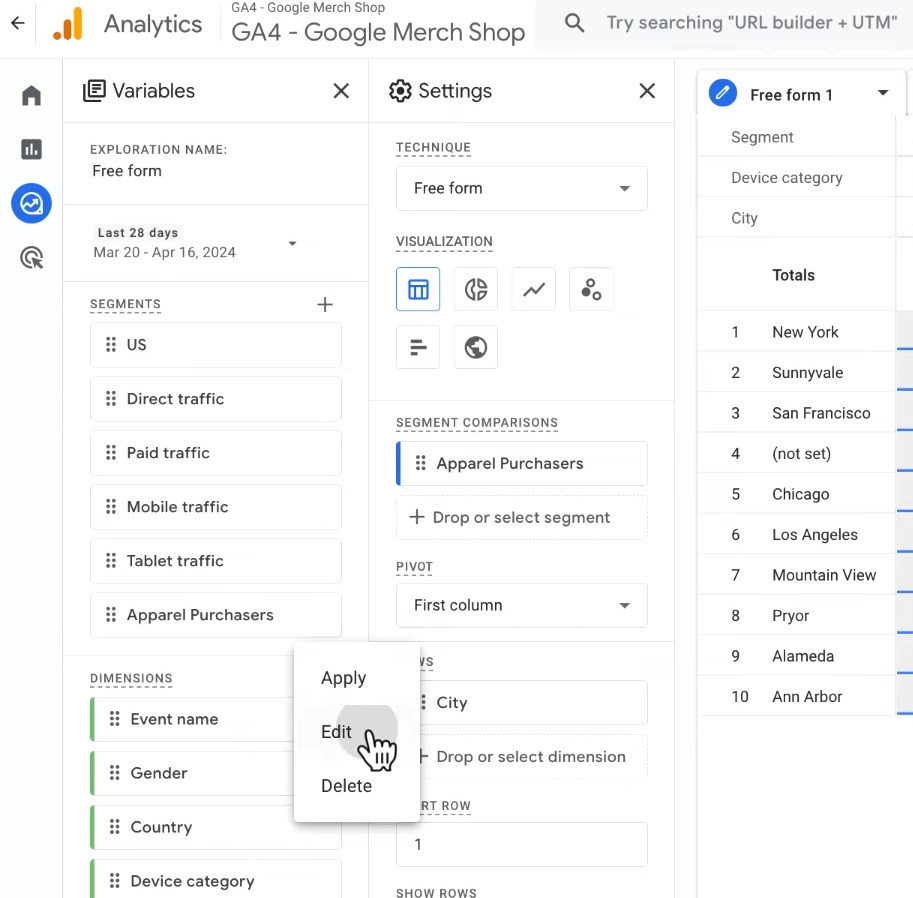Click drag handle of Mobile traffic segment
The width and height of the screenshot is (913, 898).
(111, 507)
